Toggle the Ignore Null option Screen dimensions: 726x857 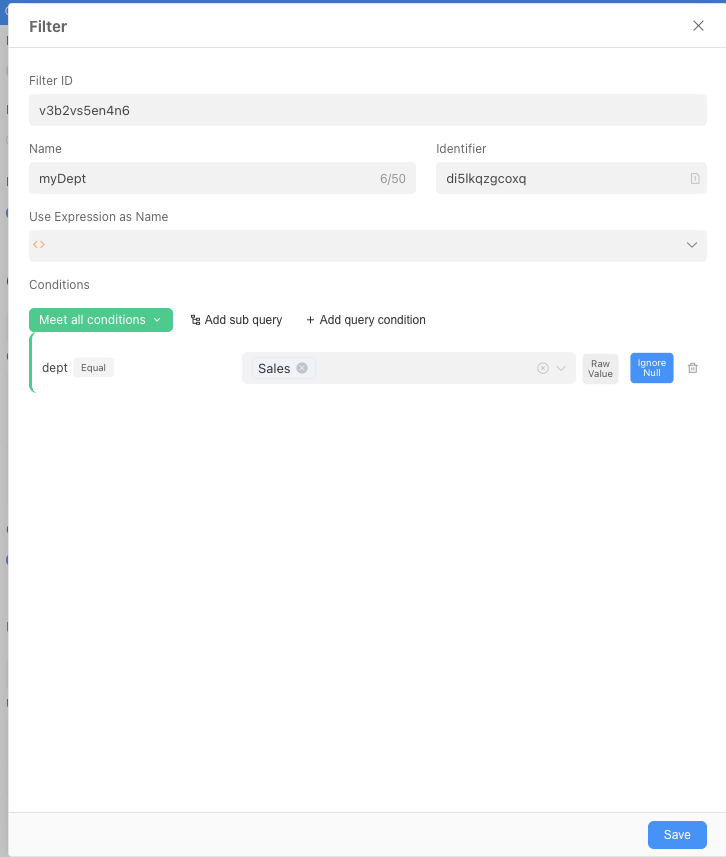click(651, 368)
